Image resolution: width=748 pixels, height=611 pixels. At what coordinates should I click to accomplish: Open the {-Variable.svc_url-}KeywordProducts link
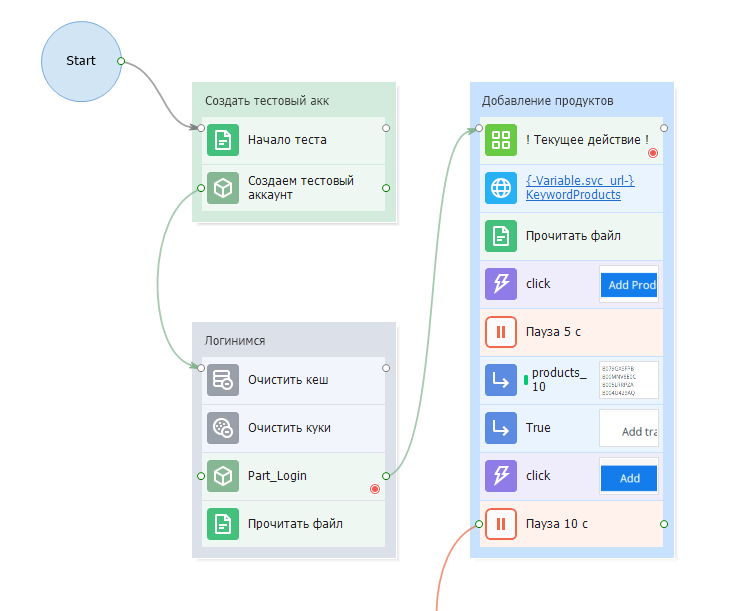coord(579,188)
